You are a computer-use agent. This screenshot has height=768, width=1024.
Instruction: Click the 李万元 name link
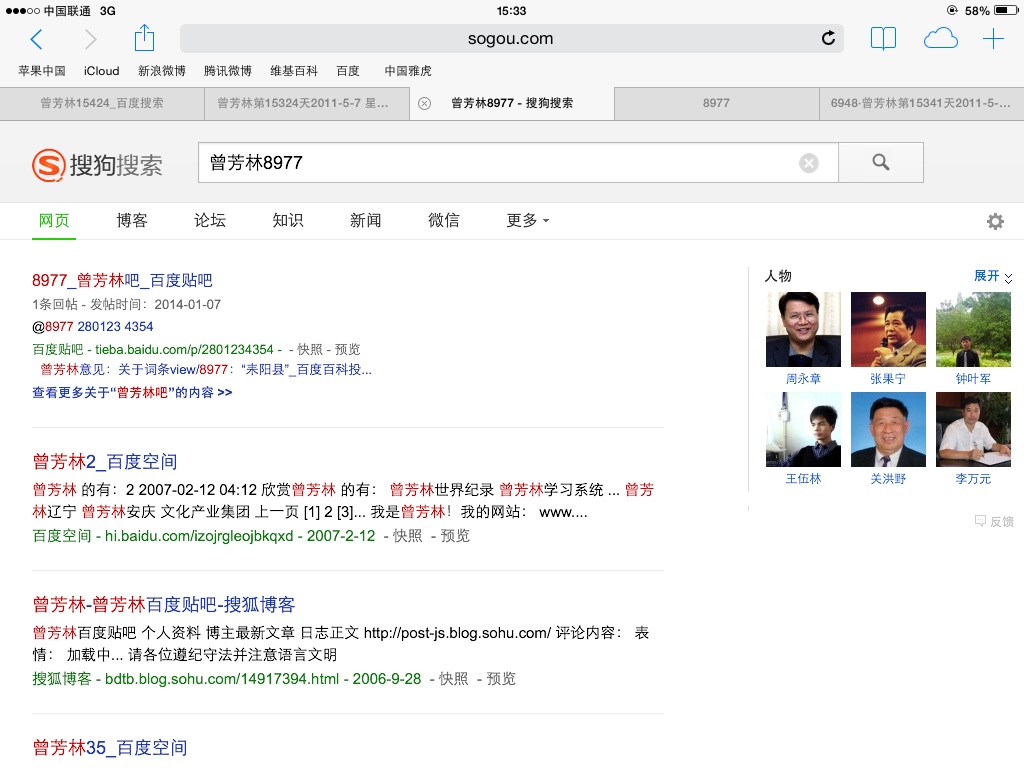point(973,479)
